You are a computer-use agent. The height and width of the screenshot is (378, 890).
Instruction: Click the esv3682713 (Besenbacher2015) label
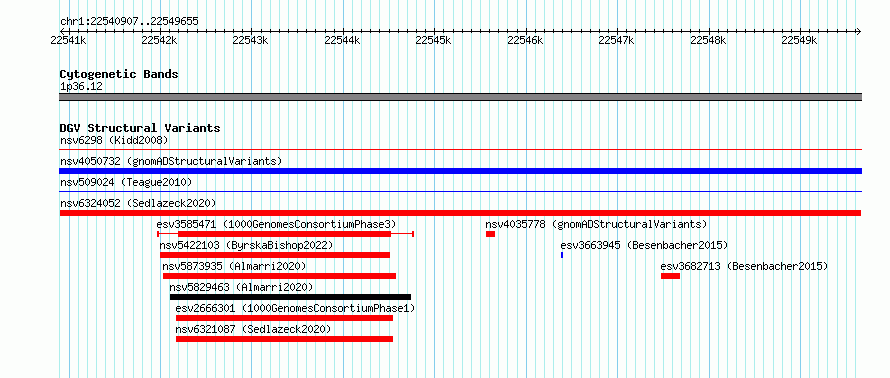coord(744,266)
